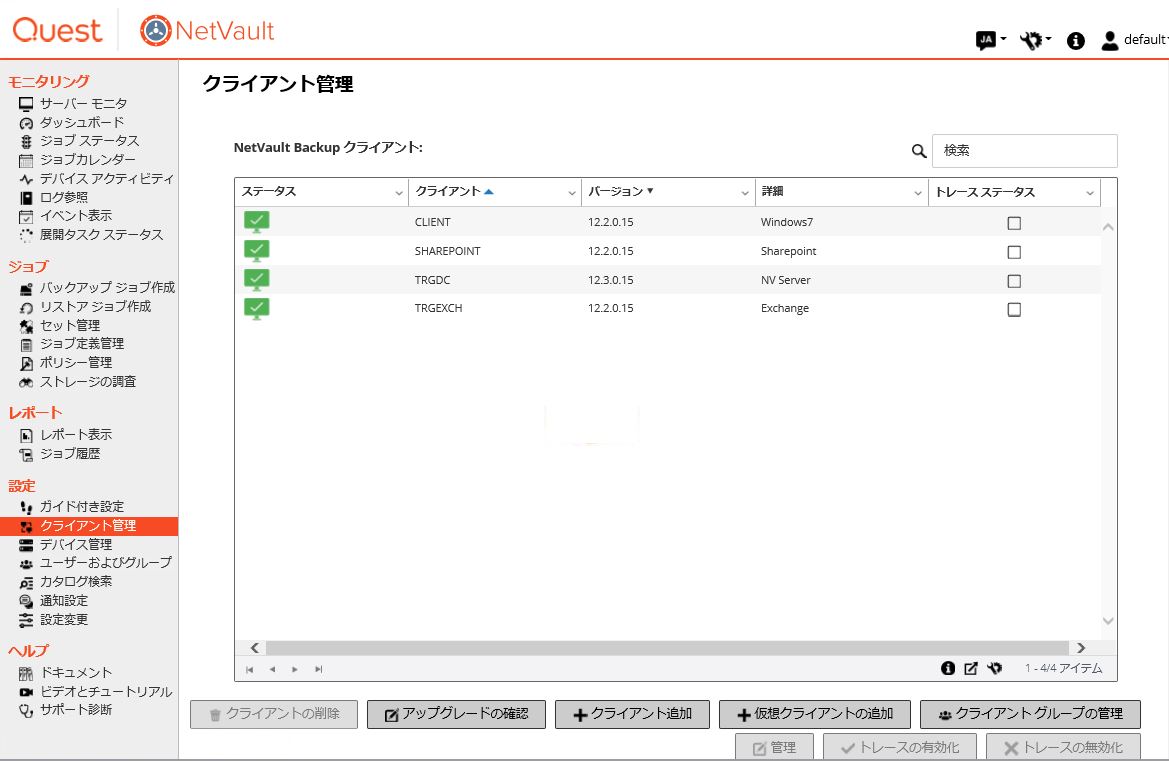Click the バージョン filter marker
1169x761 pixels.
click(x=650, y=191)
